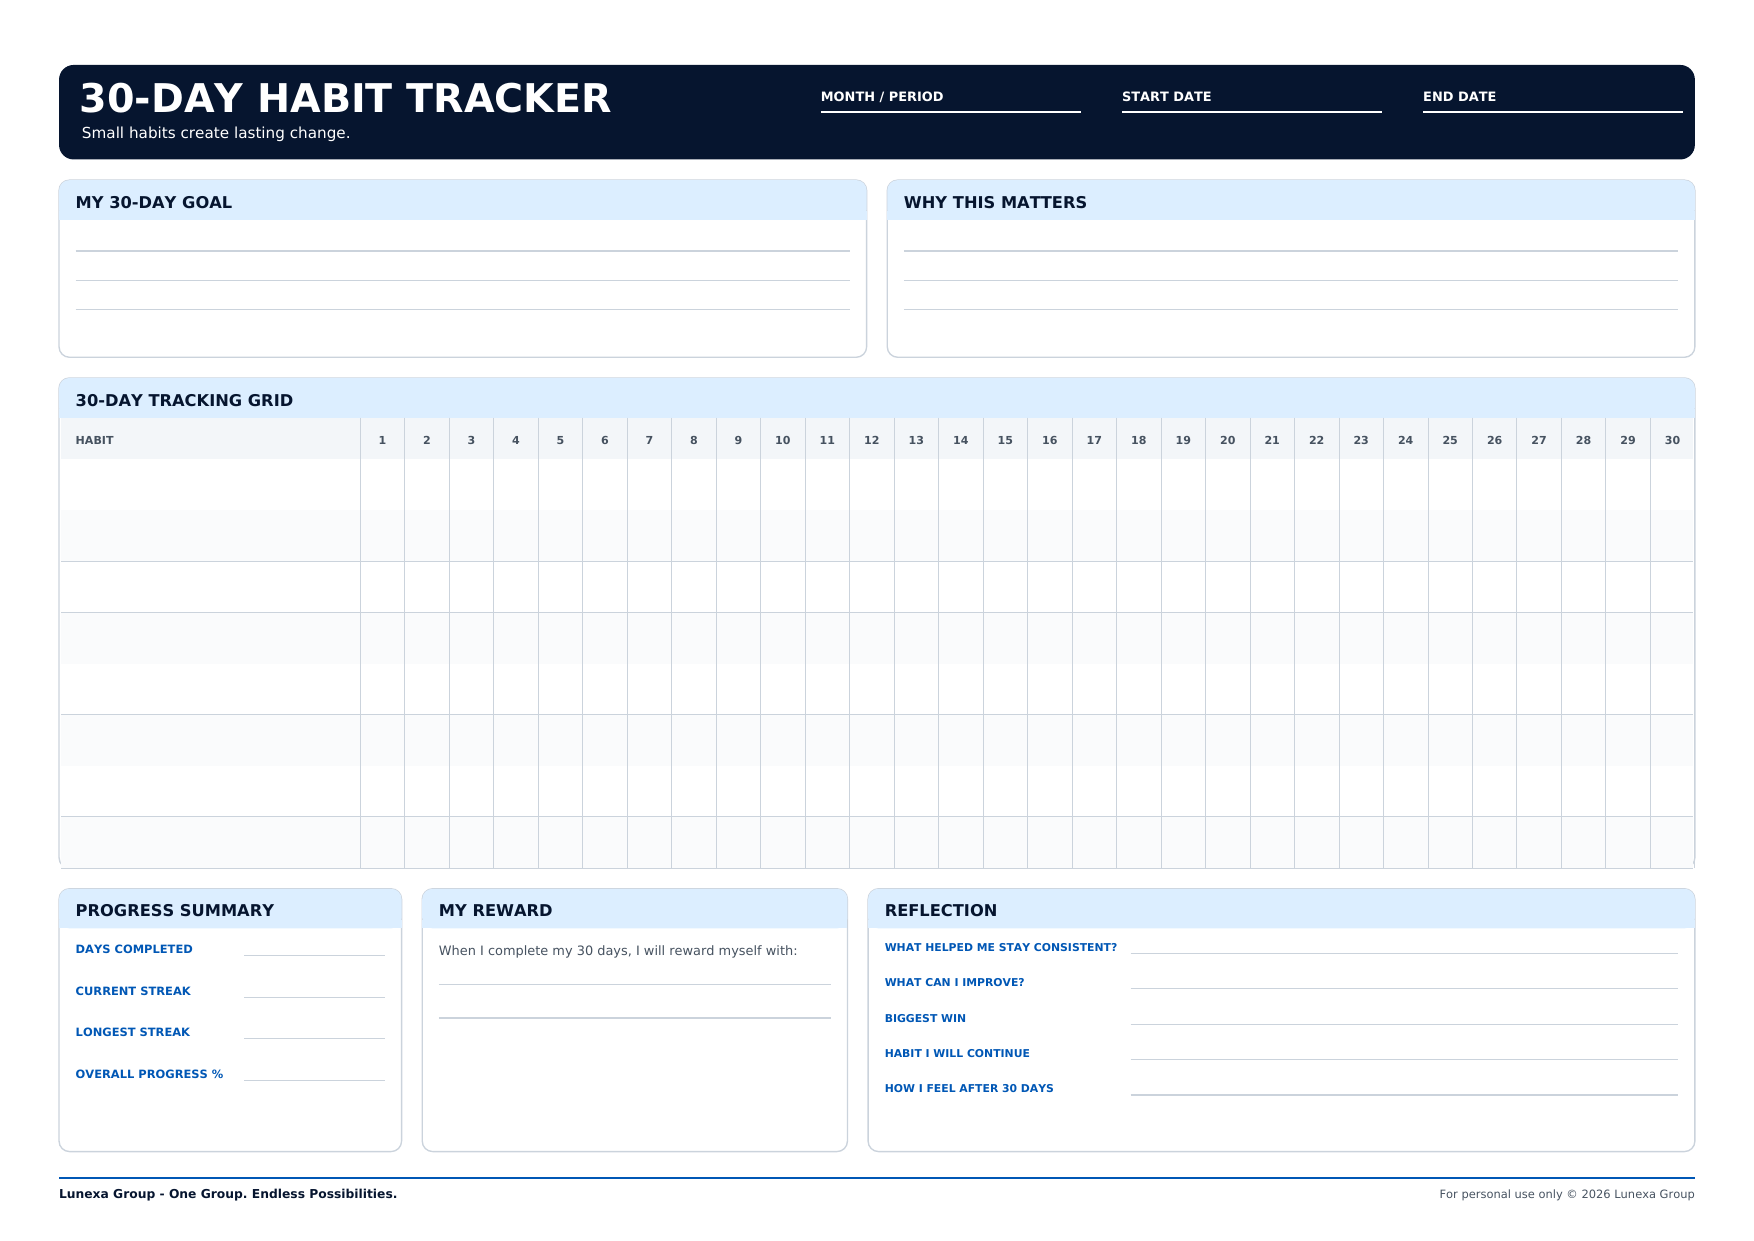Click the MY REWARD heading
This screenshot has height=1241, width=1754.
coord(496,910)
